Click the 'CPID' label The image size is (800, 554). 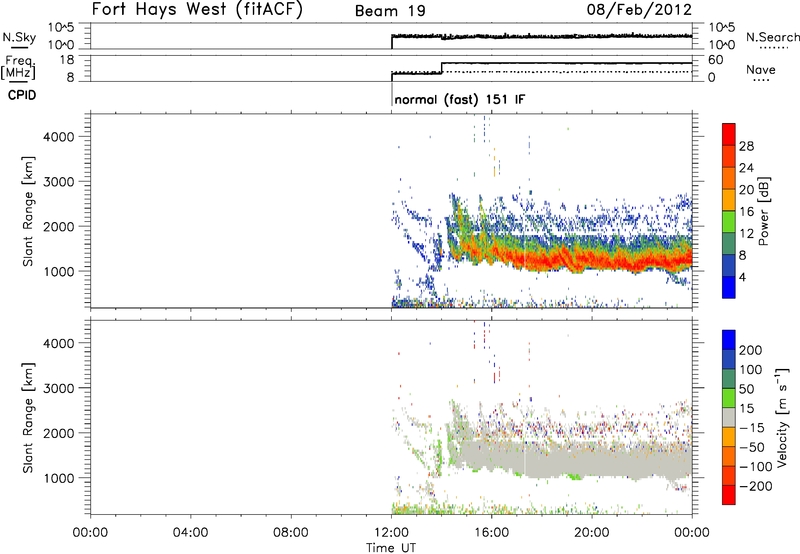pyautogui.click(x=22, y=95)
